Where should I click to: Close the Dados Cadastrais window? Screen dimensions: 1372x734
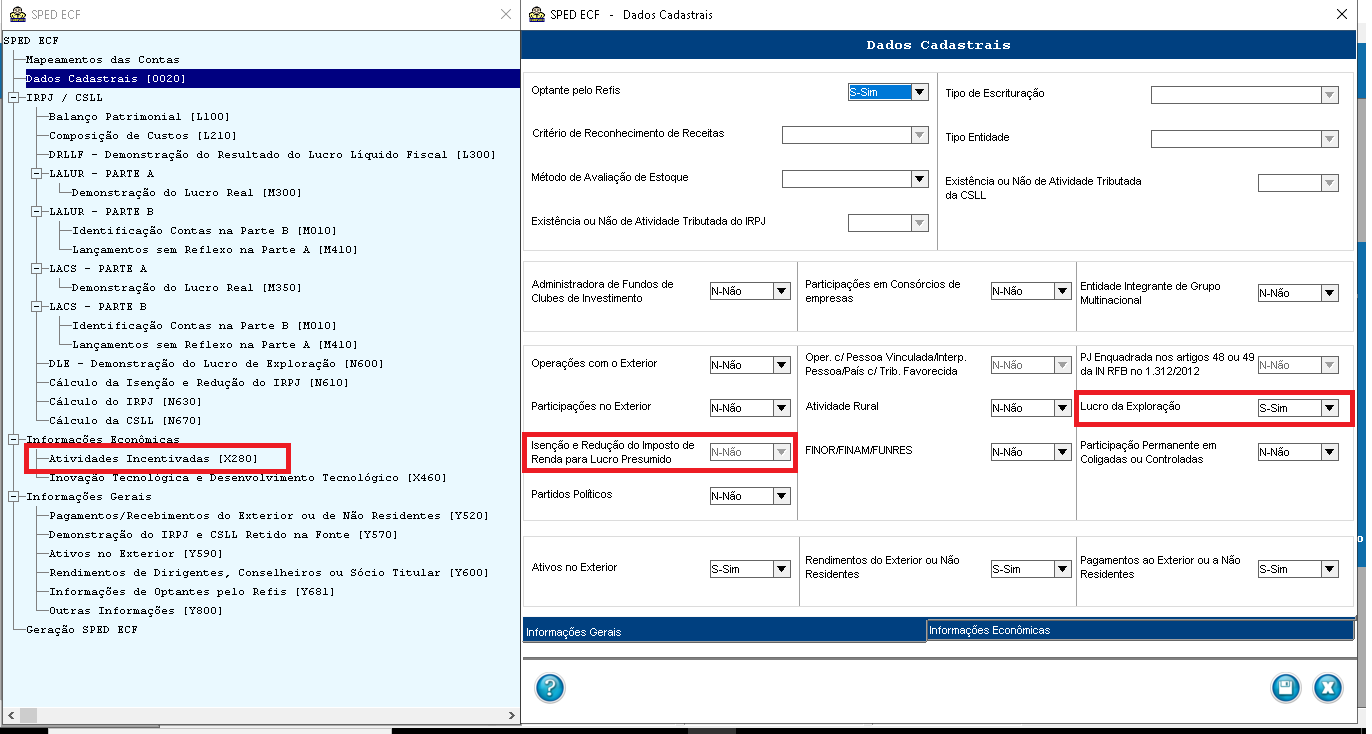pyautogui.click(x=1342, y=14)
